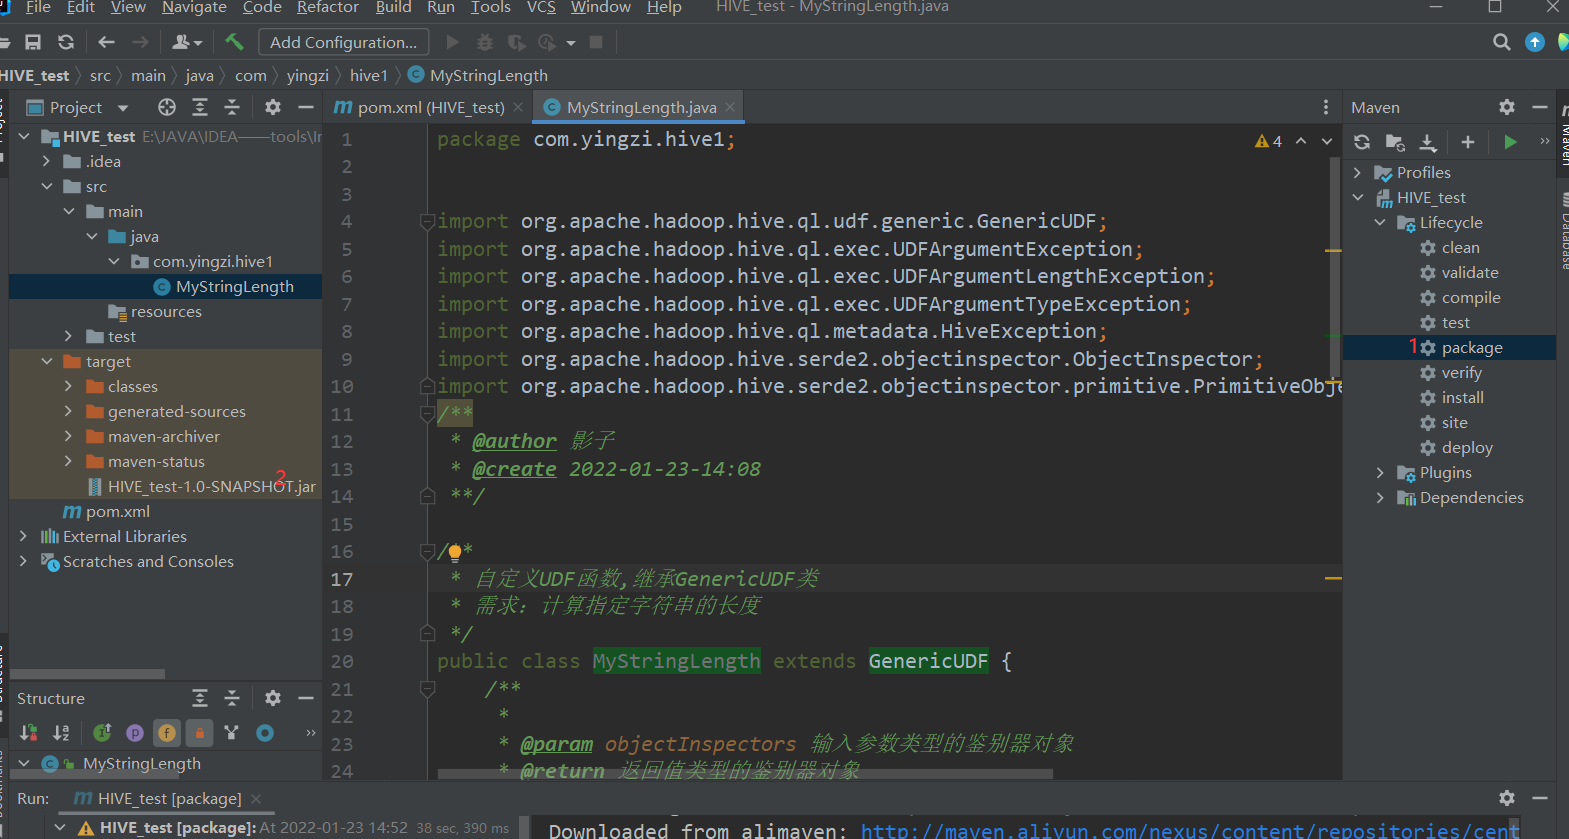Image resolution: width=1569 pixels, height=839 pixels.
Task: Select the HIVE_test [package] run tab
Action: 169,798
